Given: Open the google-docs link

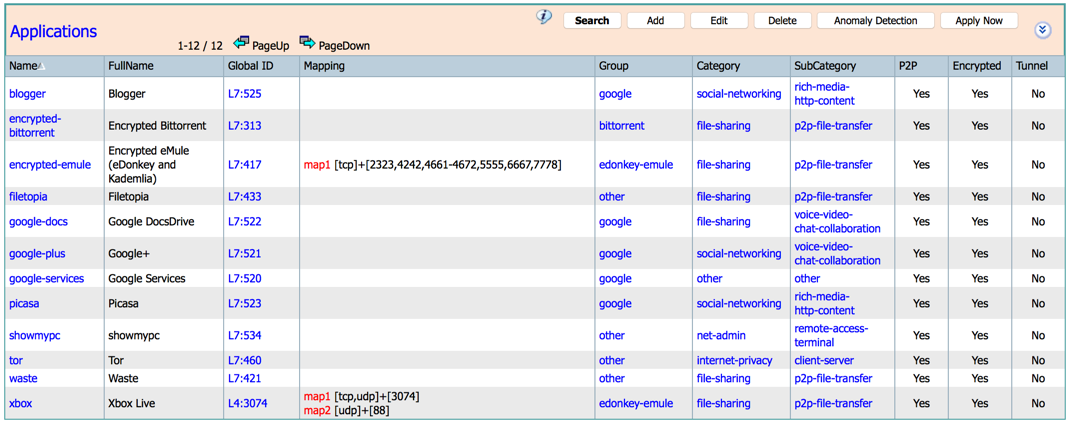Looking at the screenshot, I should click(38, 222).
